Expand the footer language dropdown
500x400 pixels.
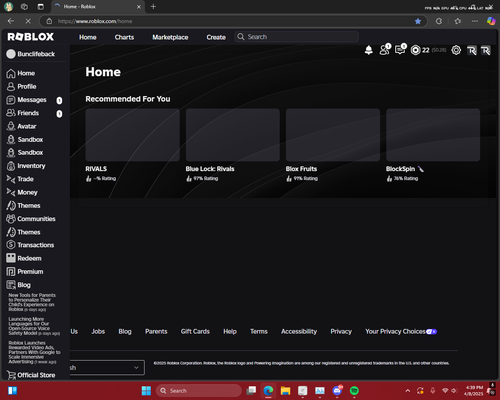(x=107, y=368)
